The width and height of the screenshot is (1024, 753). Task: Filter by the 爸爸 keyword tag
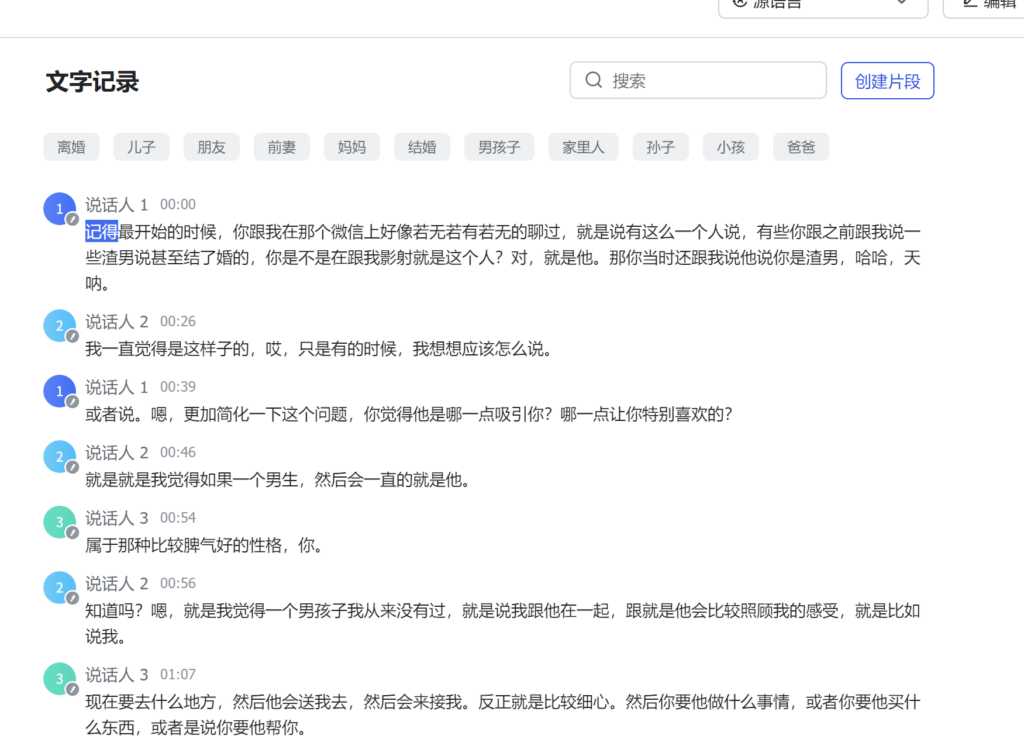pos(800,147)
